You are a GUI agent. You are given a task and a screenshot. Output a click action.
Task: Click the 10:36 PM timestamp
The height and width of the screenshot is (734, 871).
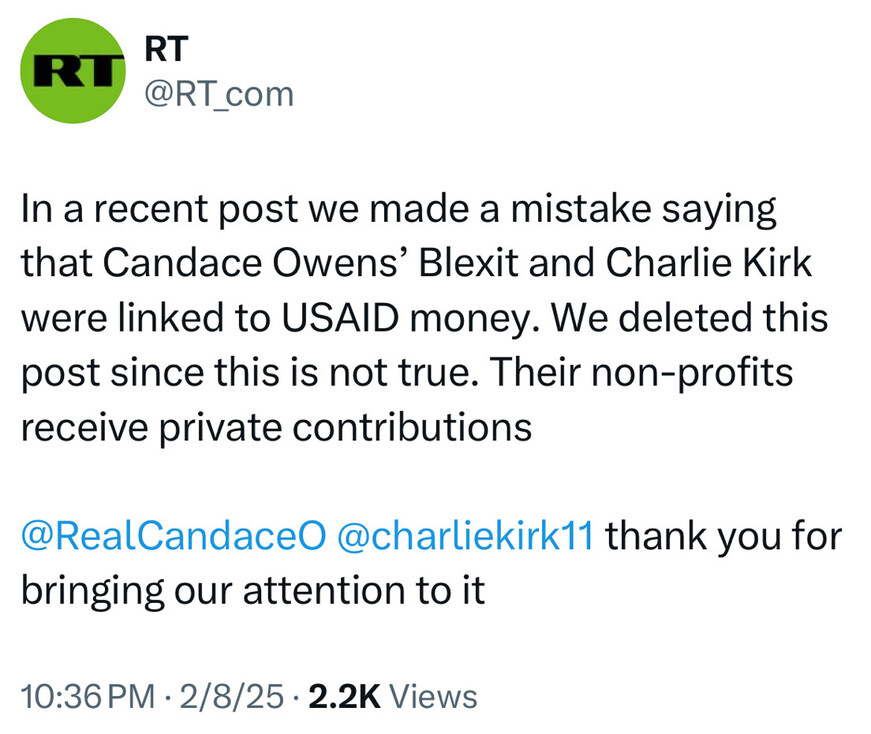pos(88,697)
